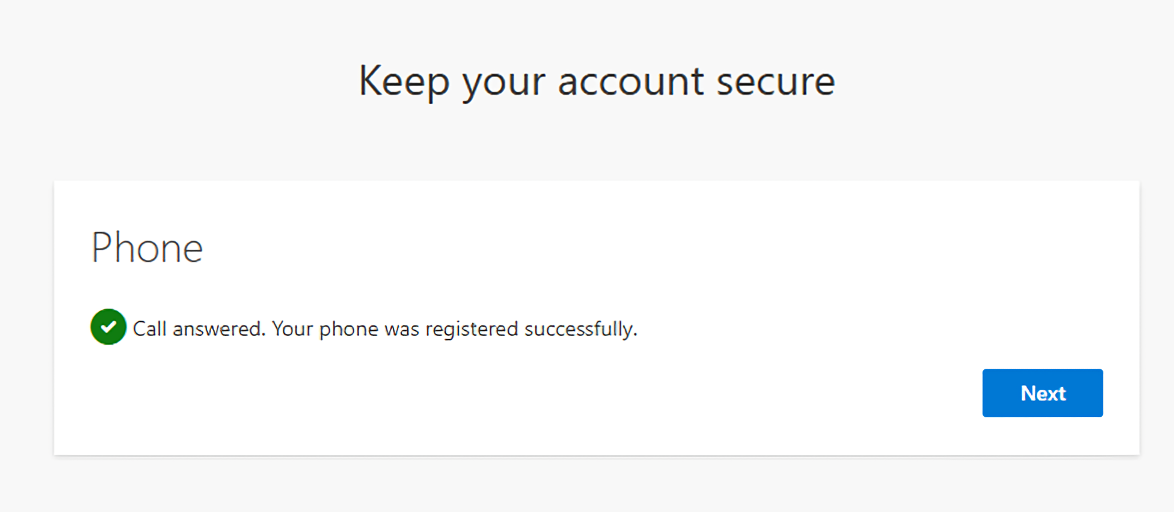Click "Your phone was registered successfully" sentence

click(x=454, y=329)
